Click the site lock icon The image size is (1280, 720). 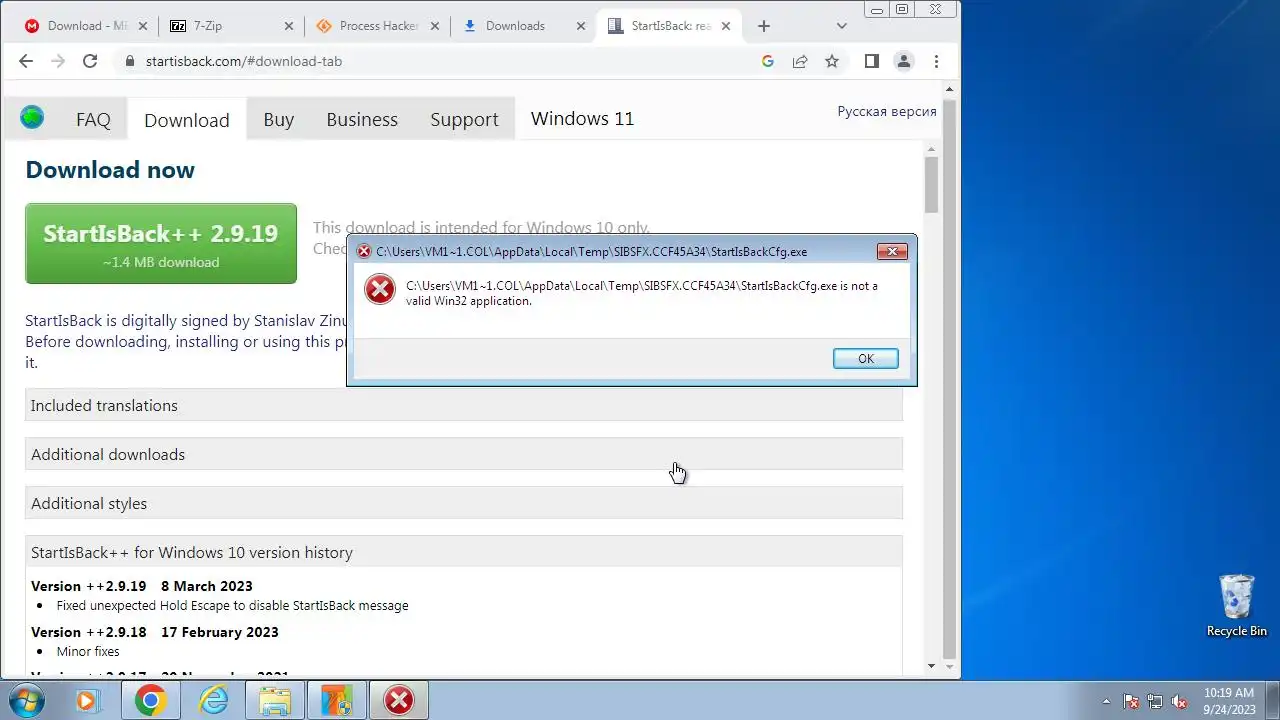click(x=129, y=61)
